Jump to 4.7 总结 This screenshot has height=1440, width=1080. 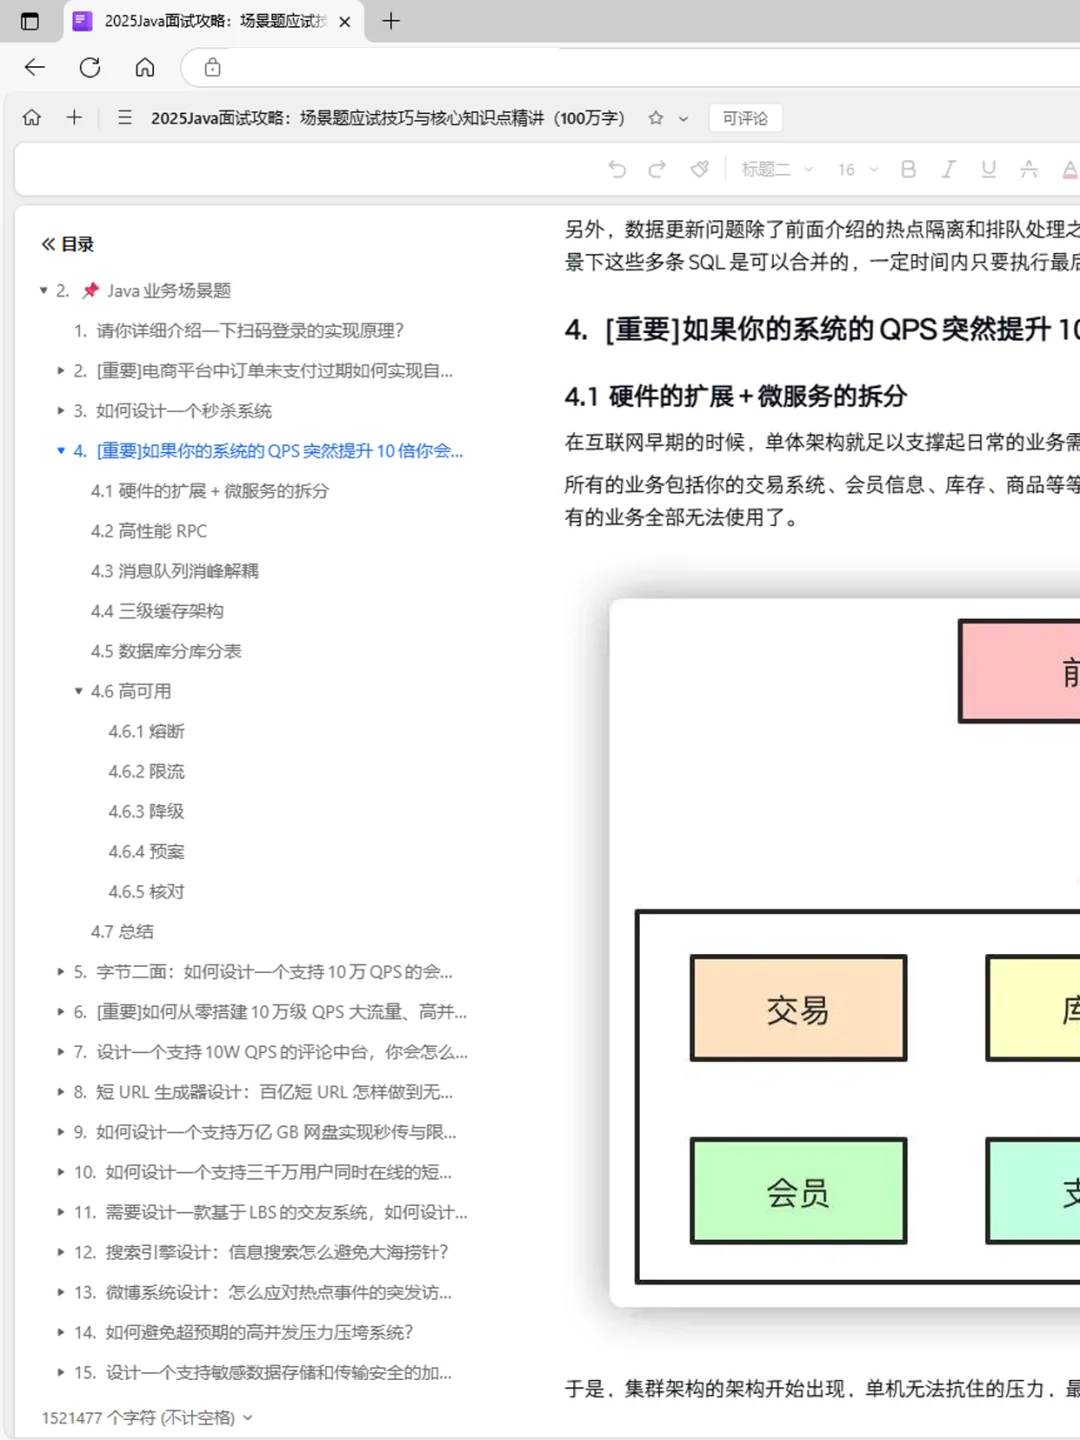click(122, 931)
